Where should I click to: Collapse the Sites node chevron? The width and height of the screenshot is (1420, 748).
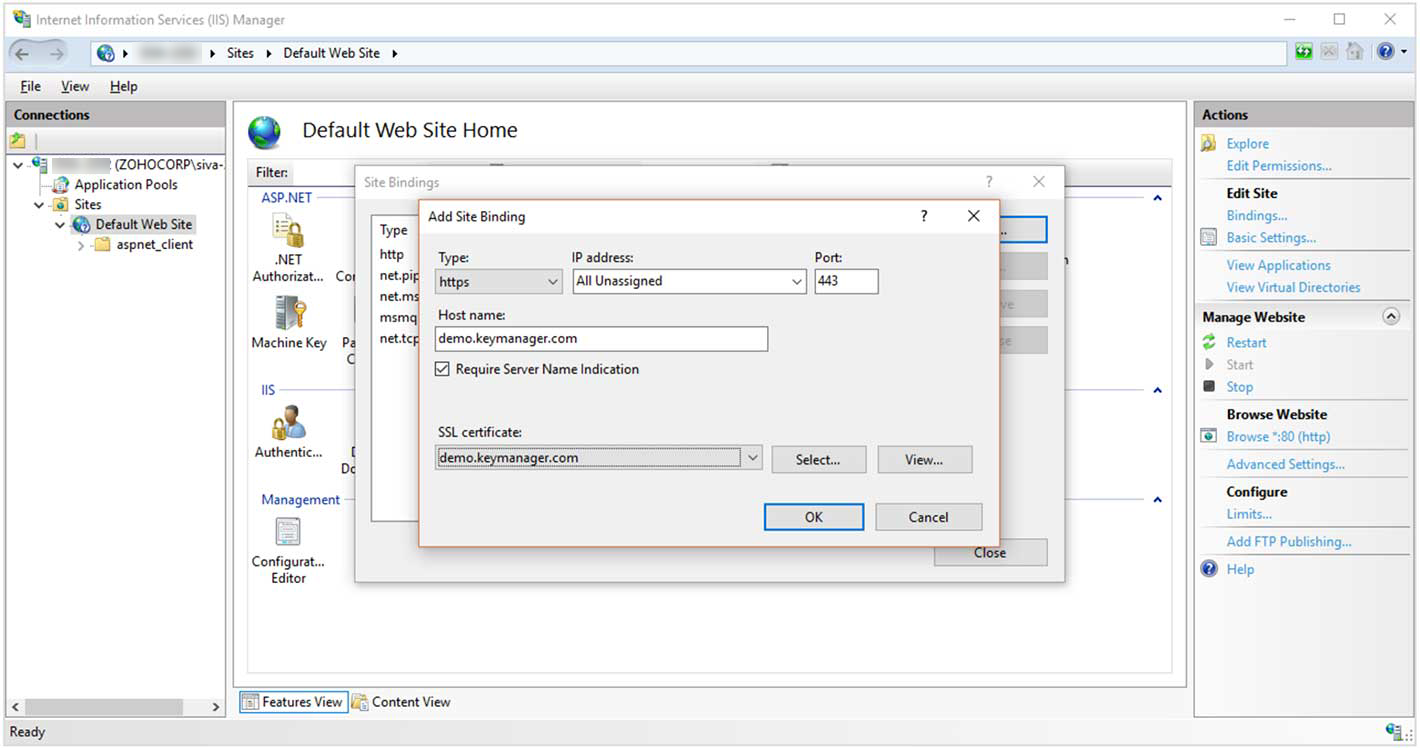[39, 205]
